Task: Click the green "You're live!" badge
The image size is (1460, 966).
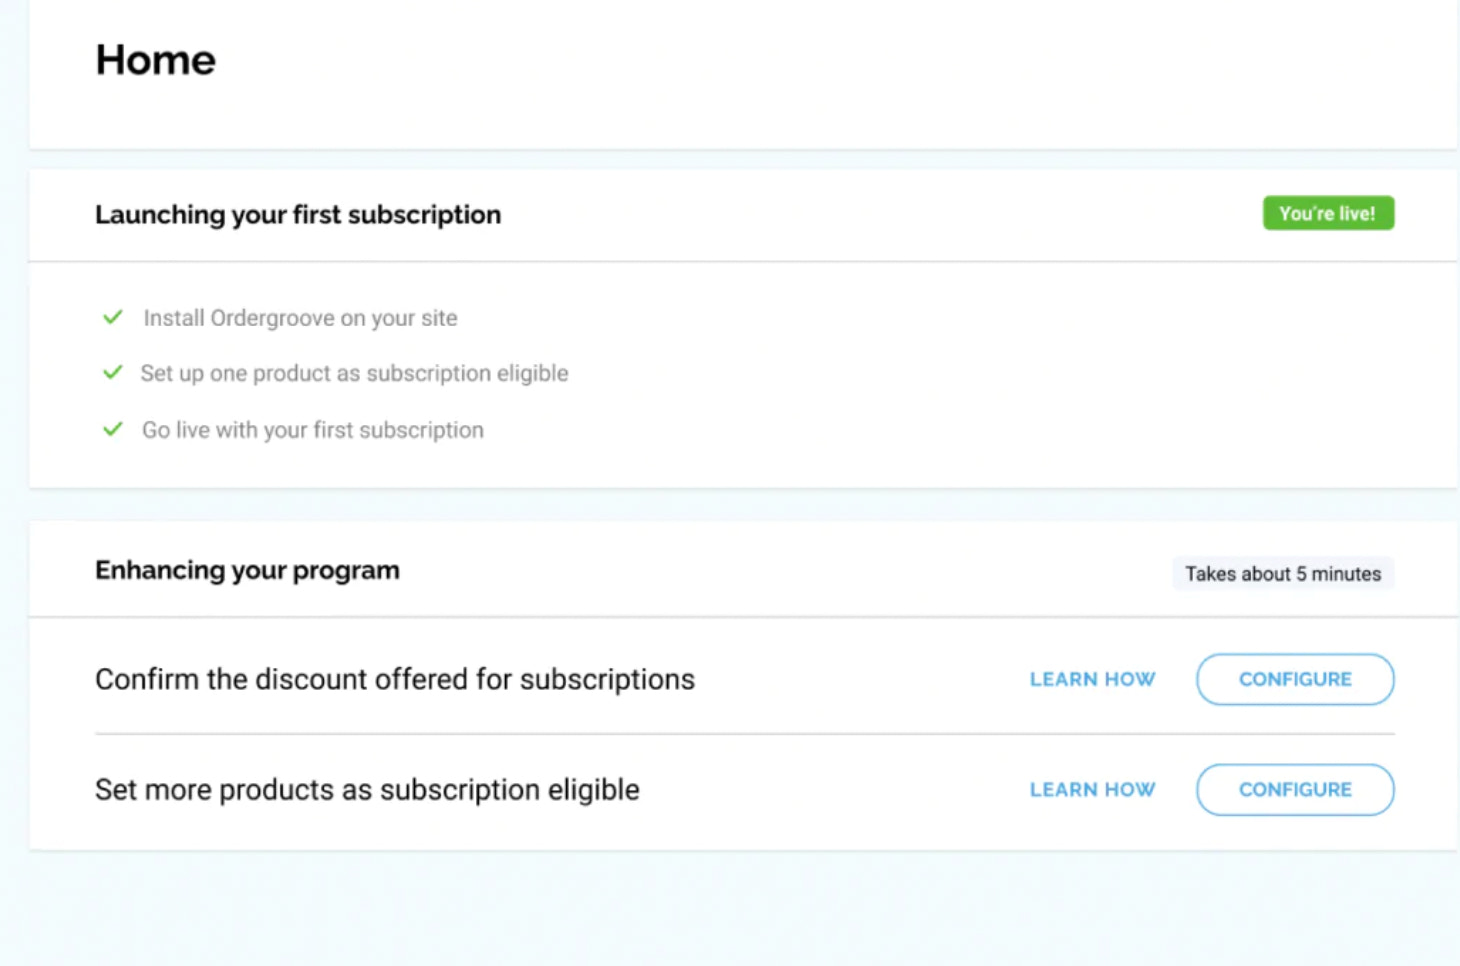Action: coord(1327,213)
